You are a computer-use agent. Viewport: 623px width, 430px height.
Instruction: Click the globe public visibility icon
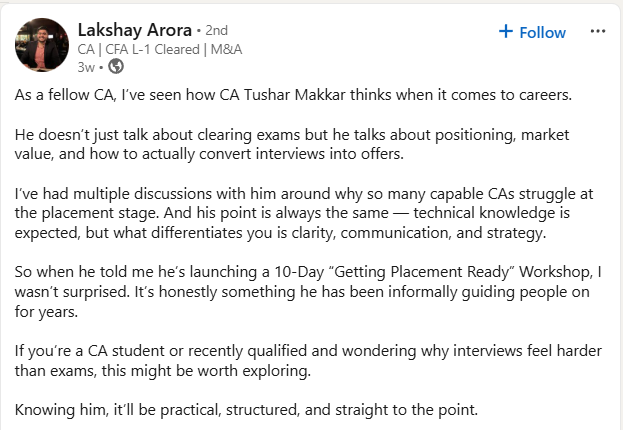(115, 66)
